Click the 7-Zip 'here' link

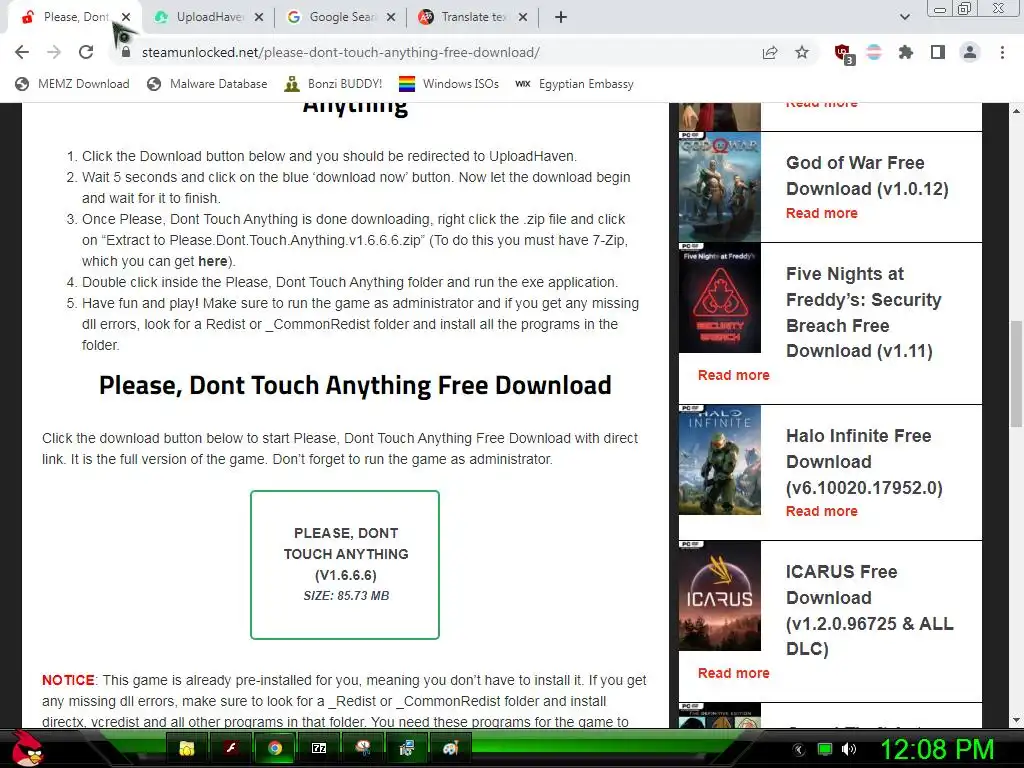point(212,261)
